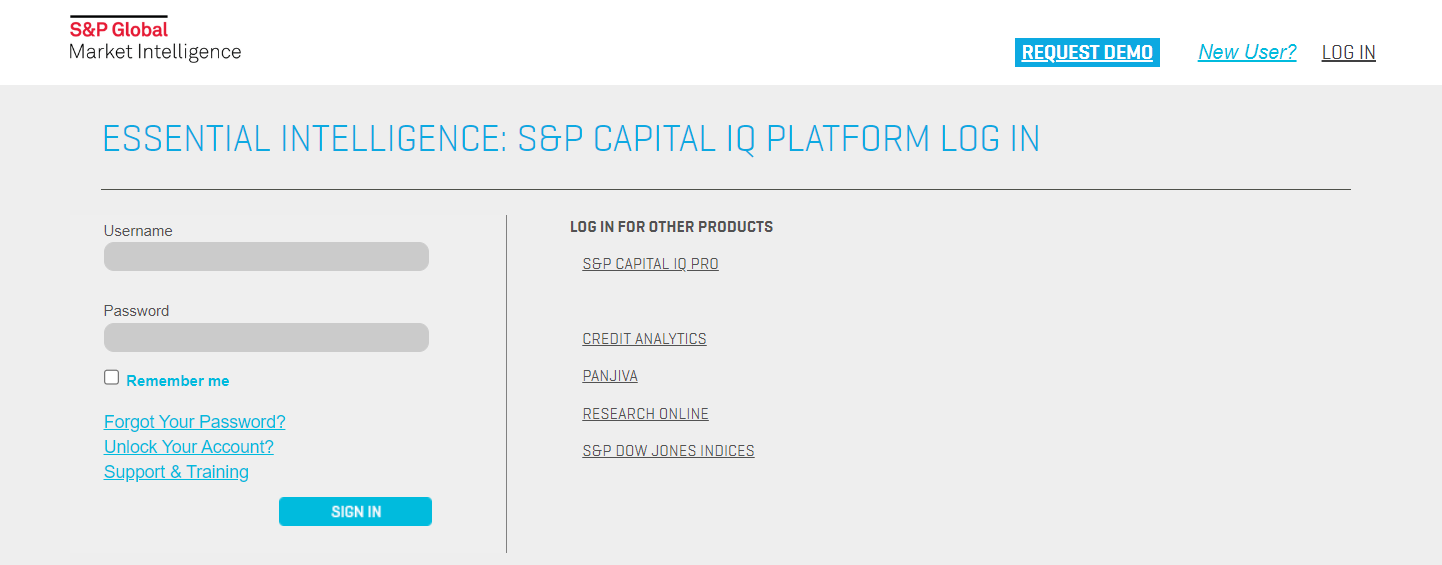Click the Remember me label text

178,381
